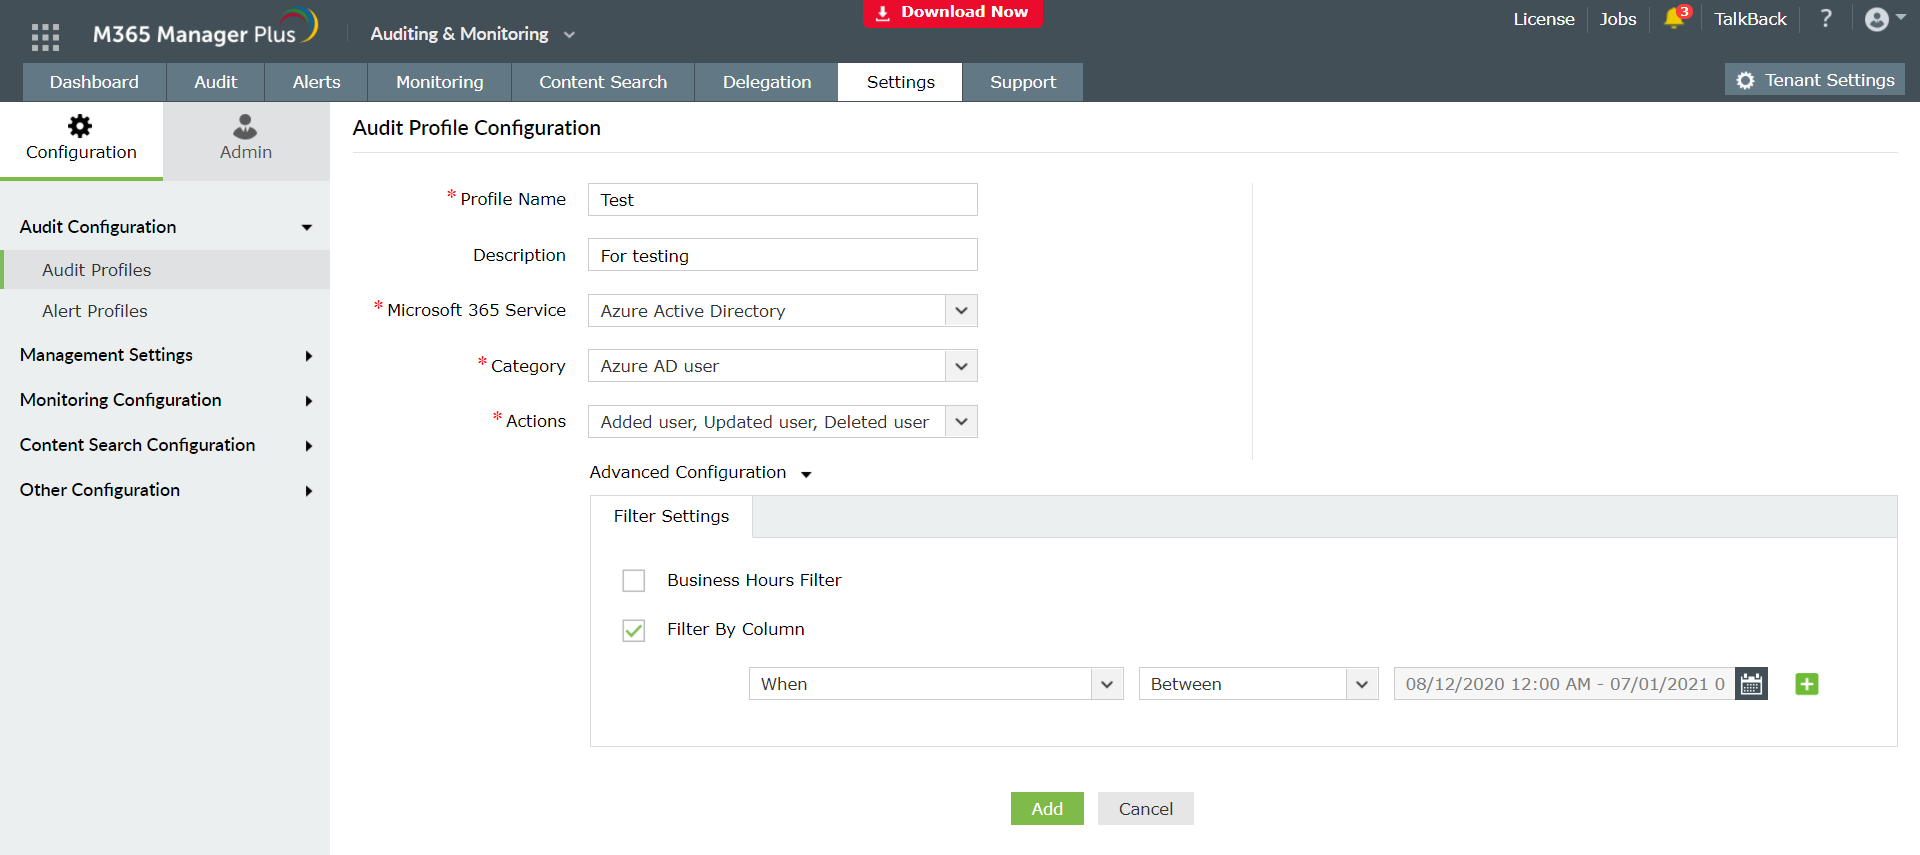1920x855 pixels.
Task: Collapse the Advanced Configuration section
Action: tap(700, 472)
